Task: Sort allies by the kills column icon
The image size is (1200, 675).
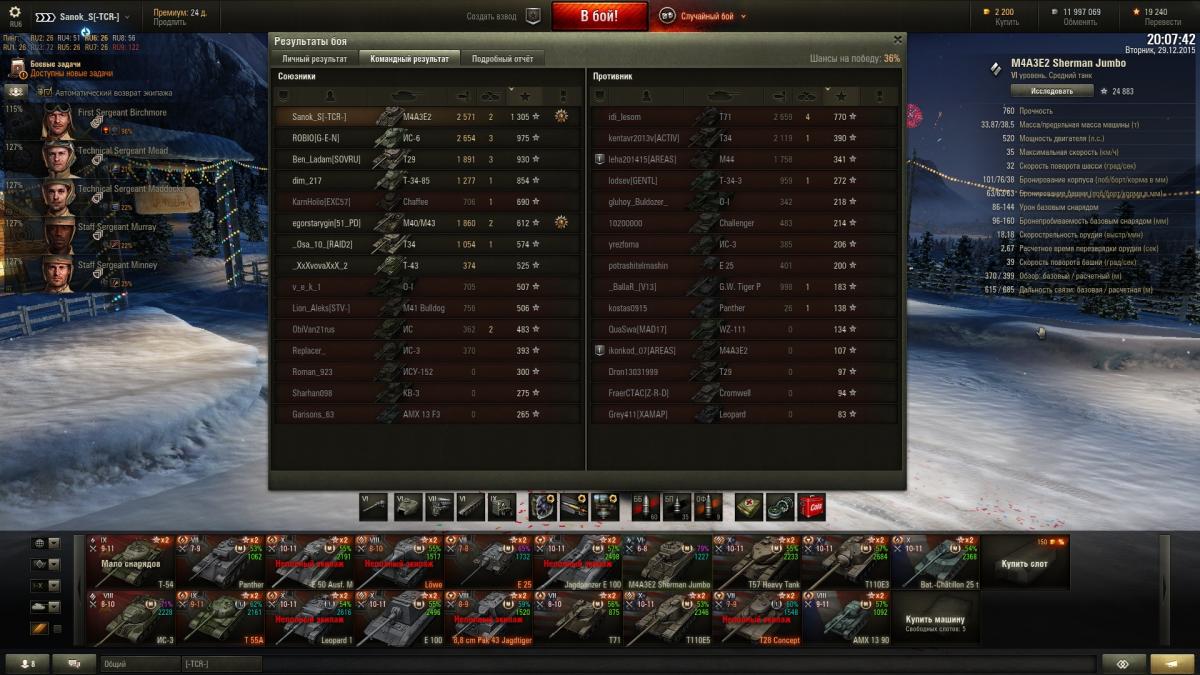Action: (x=492, y=96)
